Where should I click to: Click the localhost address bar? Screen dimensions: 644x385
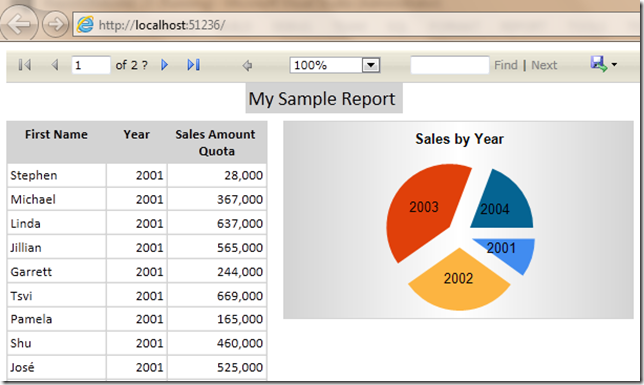click(x=355, y=25)
